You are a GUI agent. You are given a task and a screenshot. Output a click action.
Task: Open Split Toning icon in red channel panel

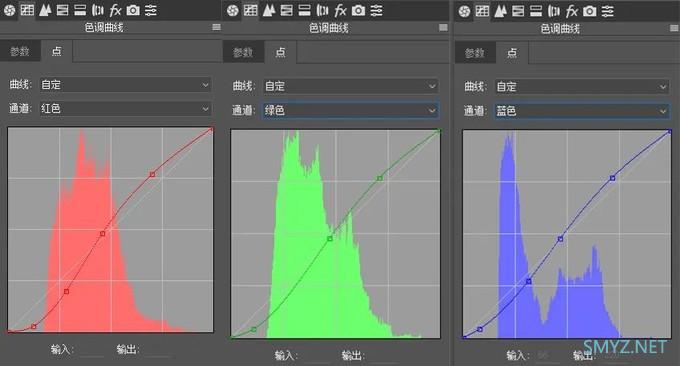(x=80, y=10)
